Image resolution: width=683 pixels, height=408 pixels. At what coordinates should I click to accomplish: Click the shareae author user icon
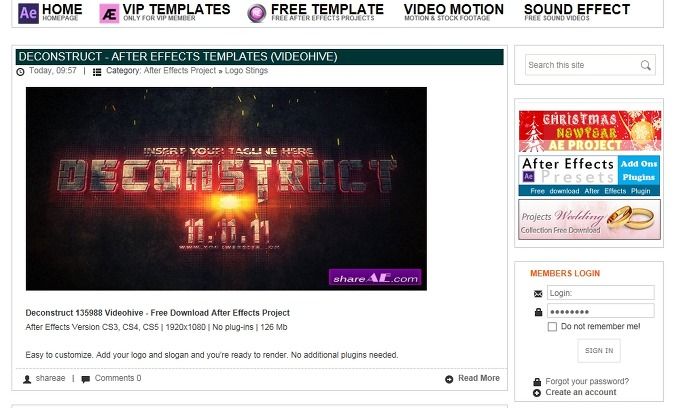[x=27, y=379]
